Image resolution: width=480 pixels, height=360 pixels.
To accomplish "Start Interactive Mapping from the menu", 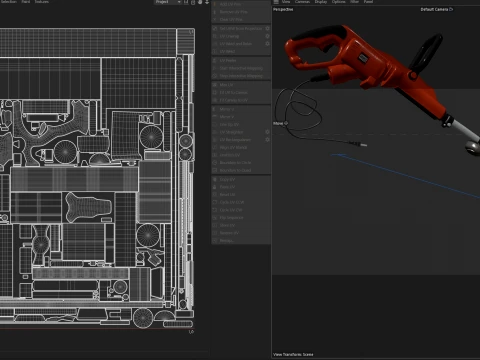I will (x=241, y=68).
